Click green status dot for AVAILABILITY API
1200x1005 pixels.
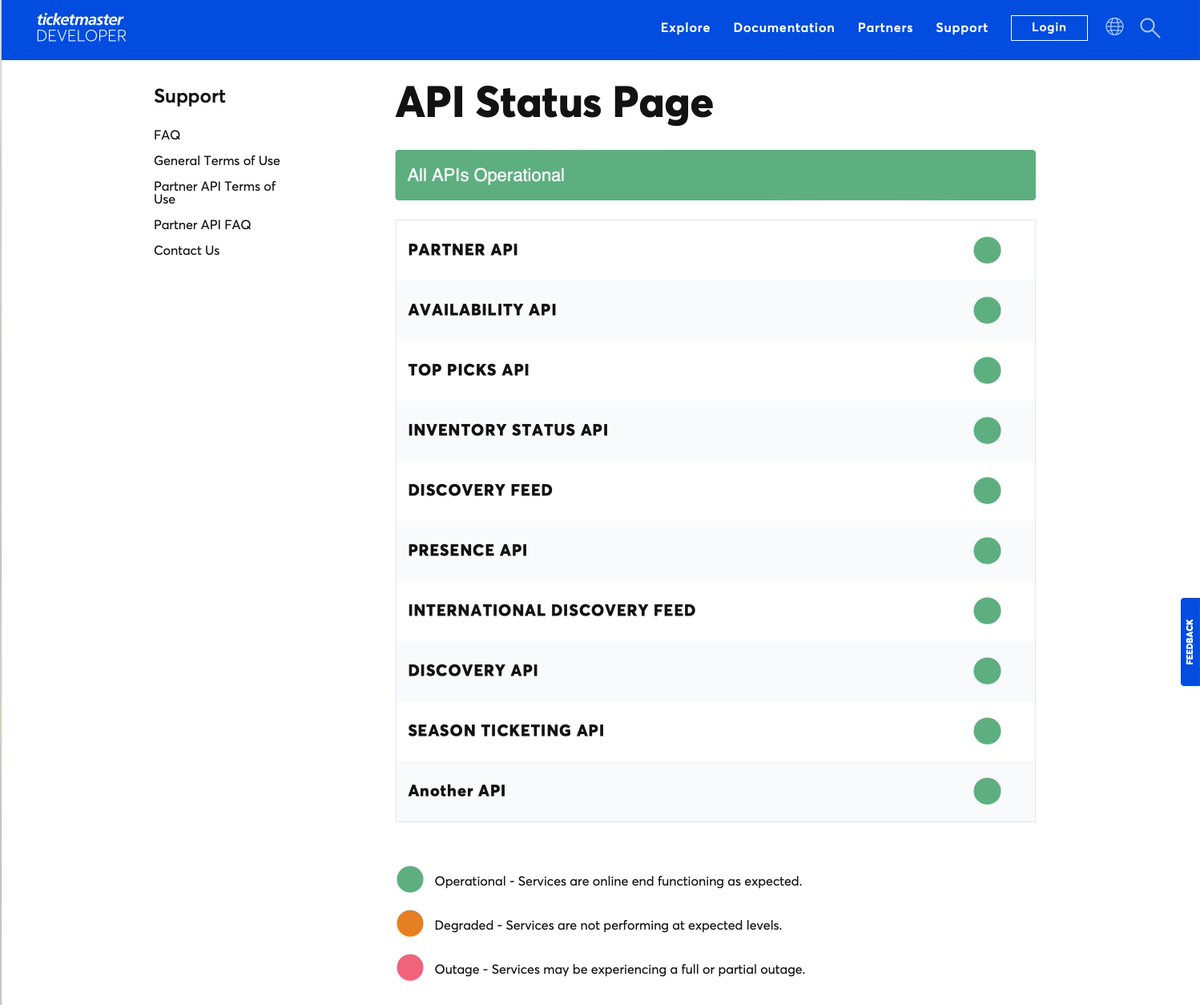coord(987,310)
